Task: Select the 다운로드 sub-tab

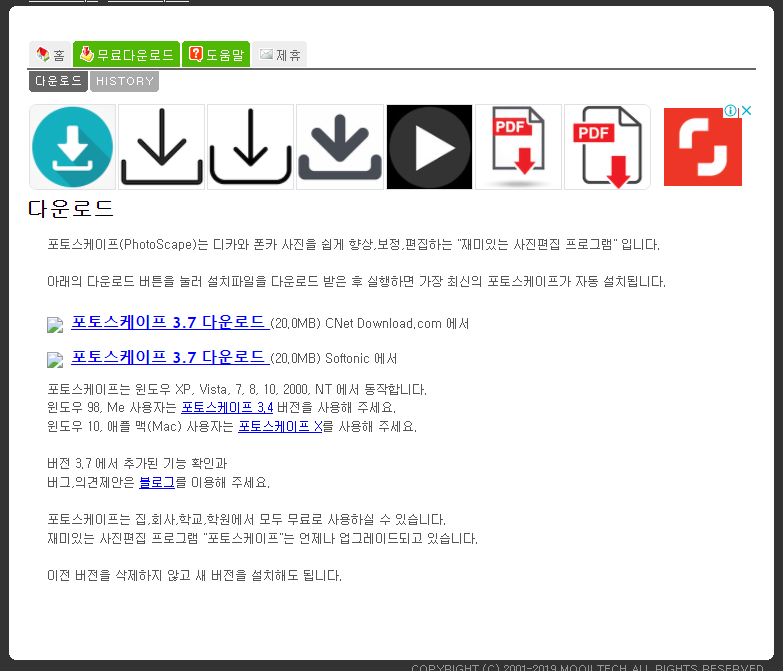Action: pyautogui.click(x=58, y=81)
